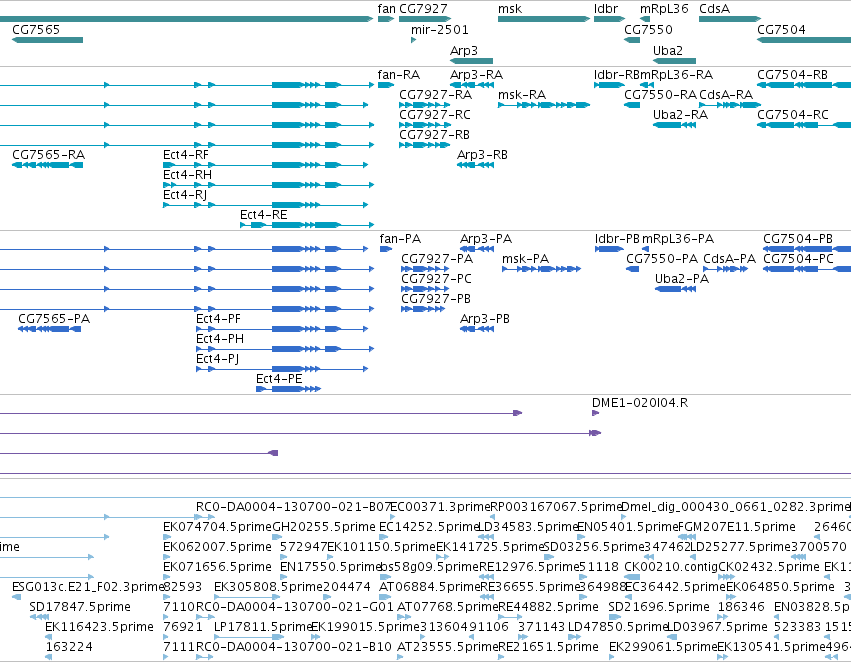
Task: Select the msk gene label
Action: click(x=510, y=9)
